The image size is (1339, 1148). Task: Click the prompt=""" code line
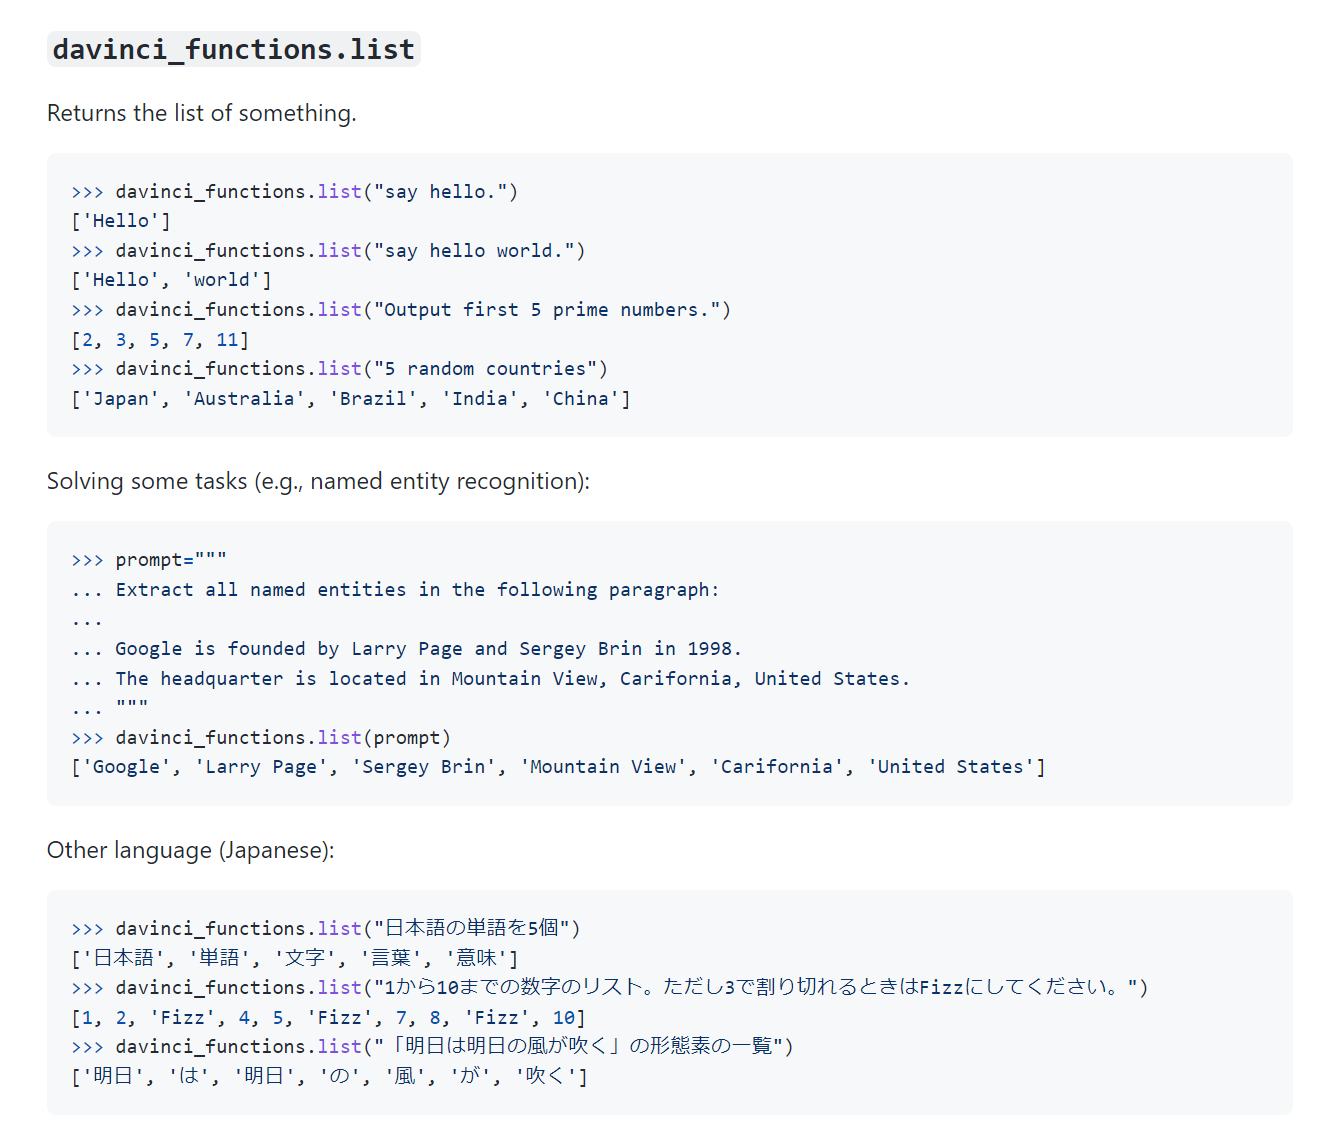pyautogui.click(x=149, y=560)
